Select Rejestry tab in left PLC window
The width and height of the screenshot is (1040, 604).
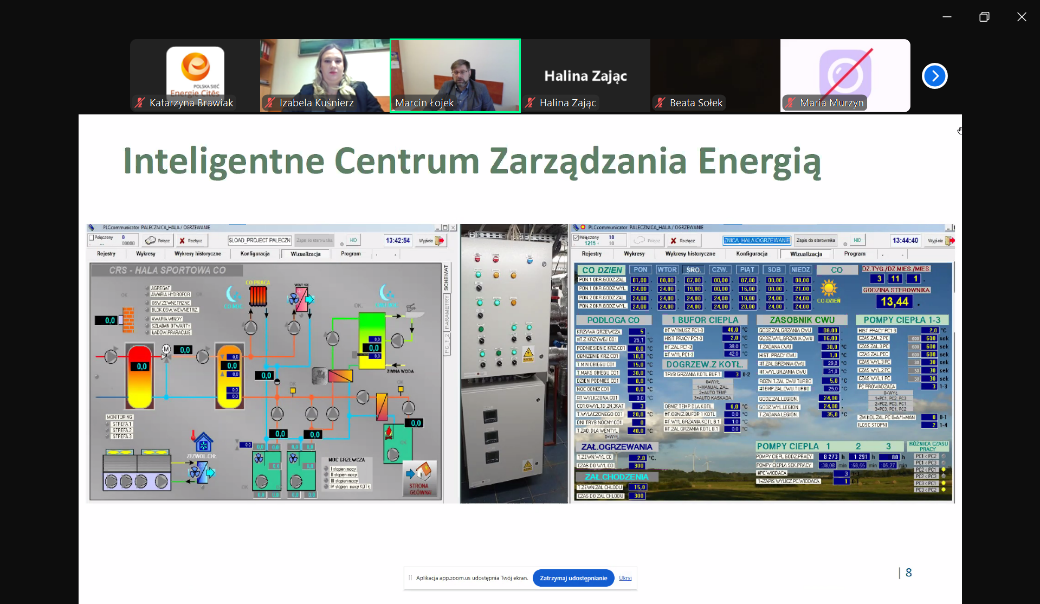[x=107, y=254]
